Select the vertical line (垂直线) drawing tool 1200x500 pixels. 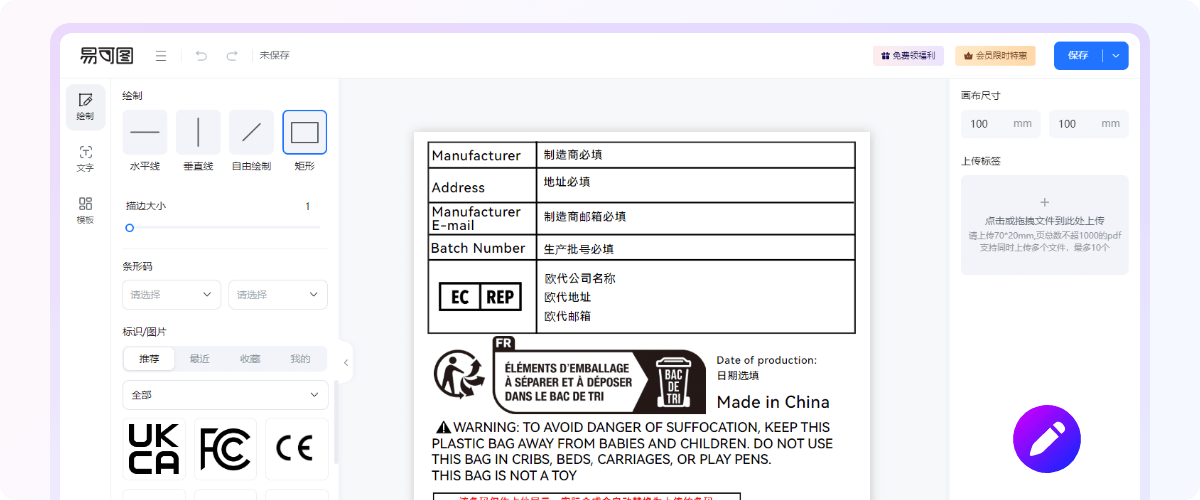198,132
